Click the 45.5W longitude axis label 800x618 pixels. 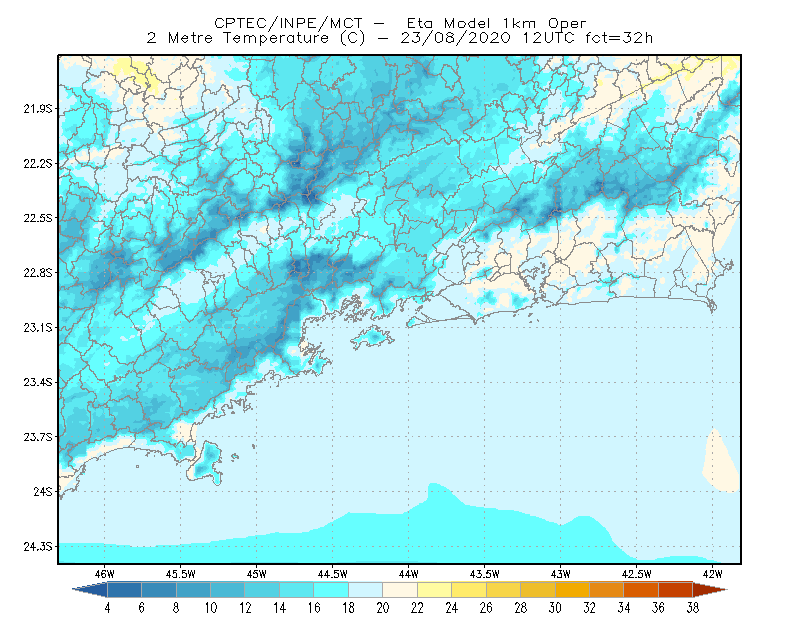click(180, 574)
